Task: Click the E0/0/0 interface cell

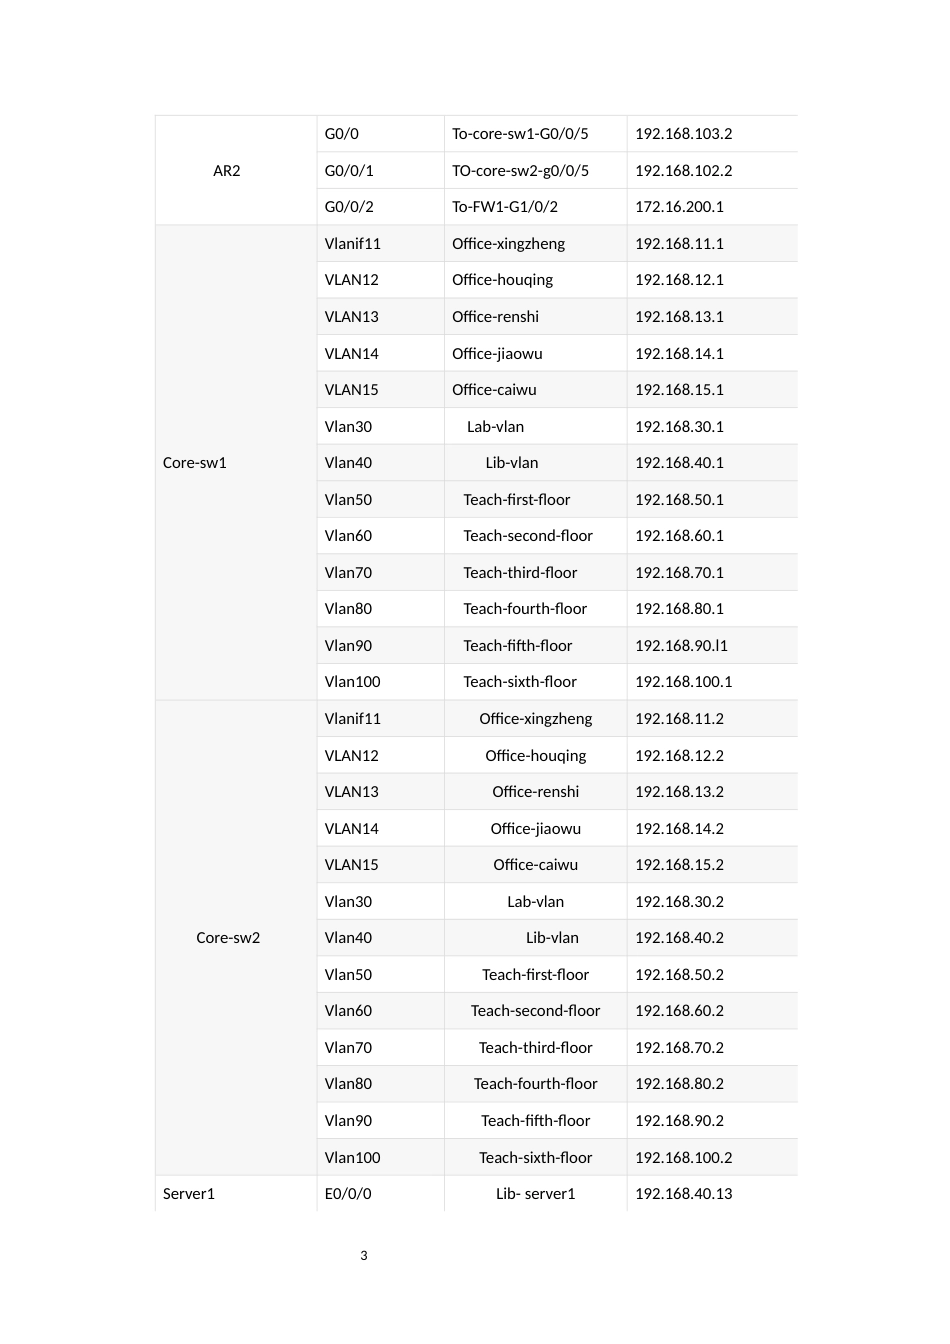Action: tap(348, 1194)
